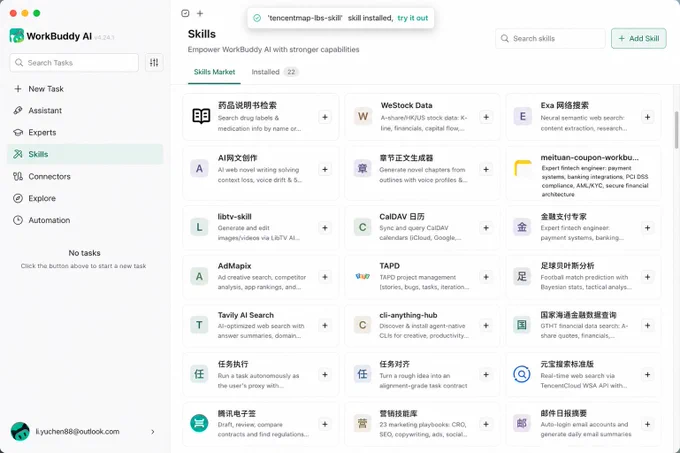Click the checkbox task icon at top
The image size is (680, 453).
coord(185,13)
